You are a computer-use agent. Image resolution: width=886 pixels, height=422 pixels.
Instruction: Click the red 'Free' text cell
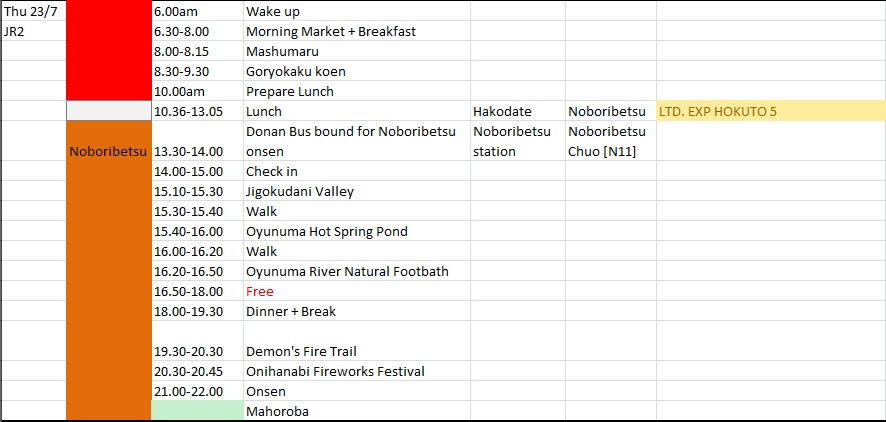[357, 291]
